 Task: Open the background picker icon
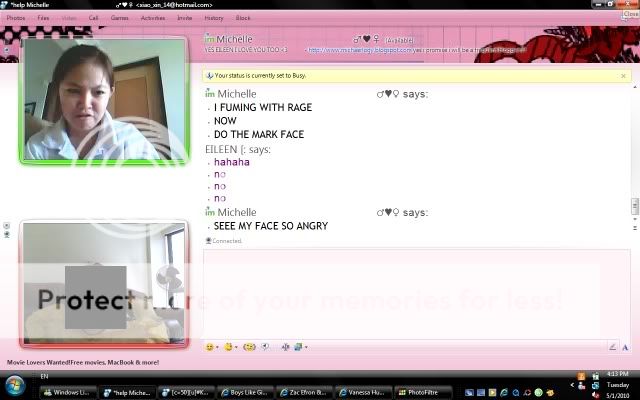tap(298, 347)
